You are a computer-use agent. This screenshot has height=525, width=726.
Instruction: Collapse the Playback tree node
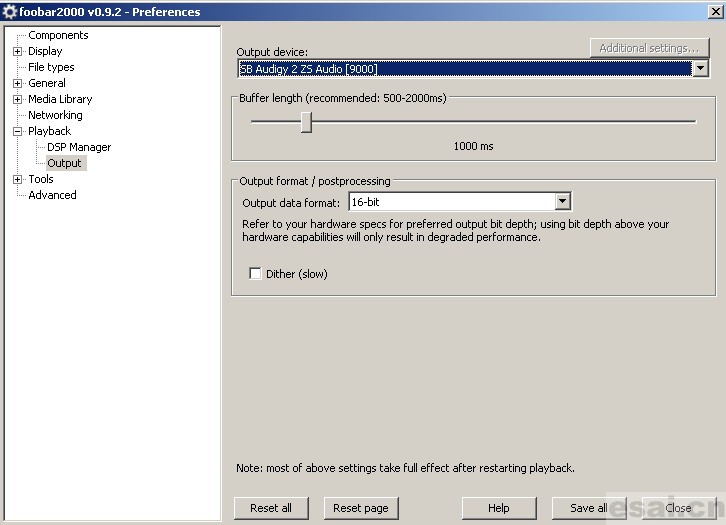coord(17,131)
